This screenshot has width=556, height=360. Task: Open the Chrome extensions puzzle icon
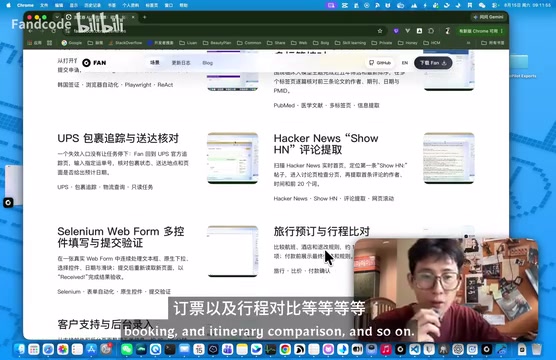tap(431, 31)
